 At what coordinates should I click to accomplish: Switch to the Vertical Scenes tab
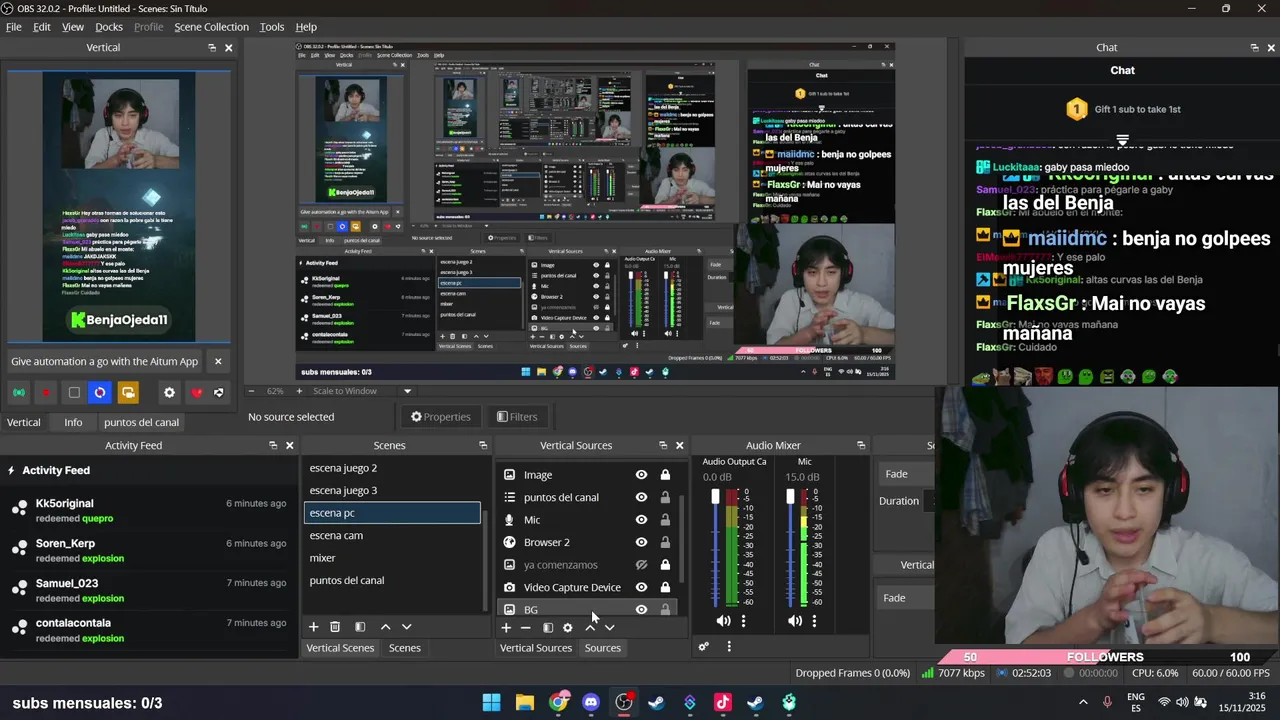[x=340, y=648]
